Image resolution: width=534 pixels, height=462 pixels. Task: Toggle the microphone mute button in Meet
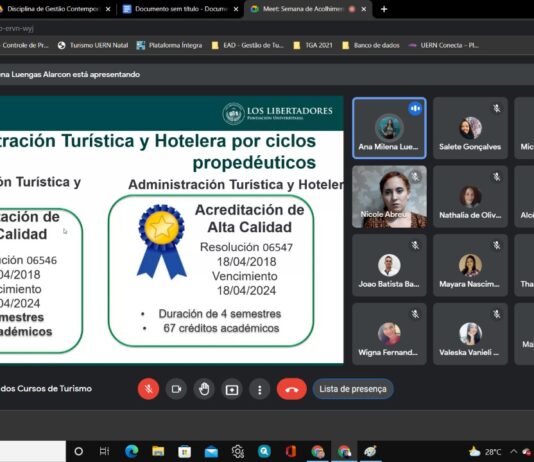point(148,389)
